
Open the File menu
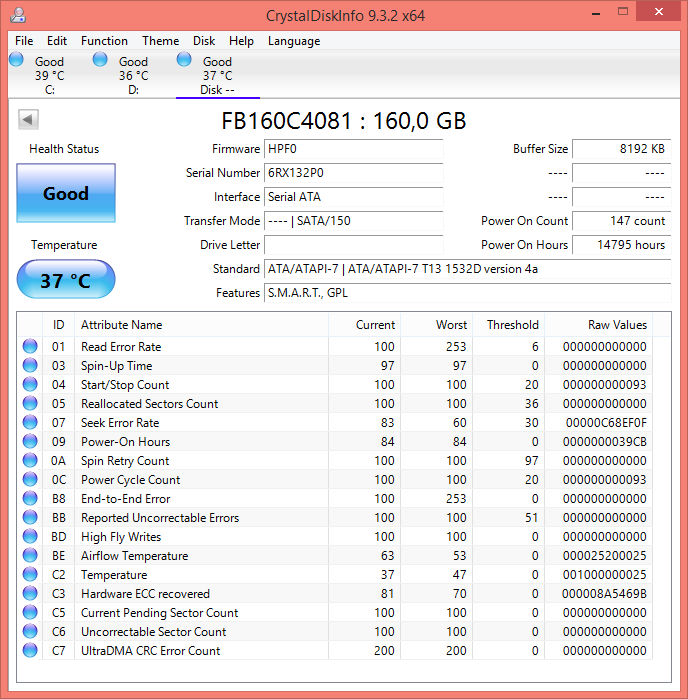coord(24,41)
